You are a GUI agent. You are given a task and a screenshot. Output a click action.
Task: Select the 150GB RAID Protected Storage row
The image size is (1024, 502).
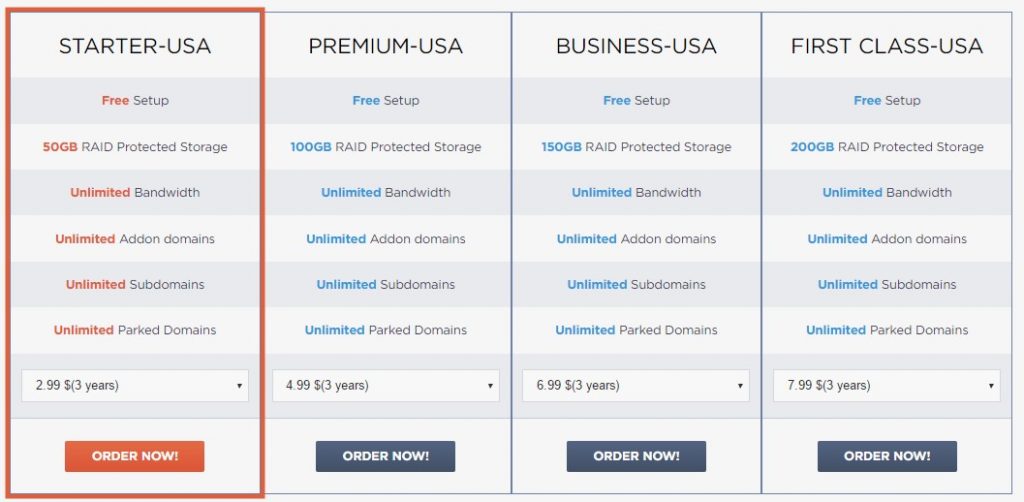tap(636, 147)
